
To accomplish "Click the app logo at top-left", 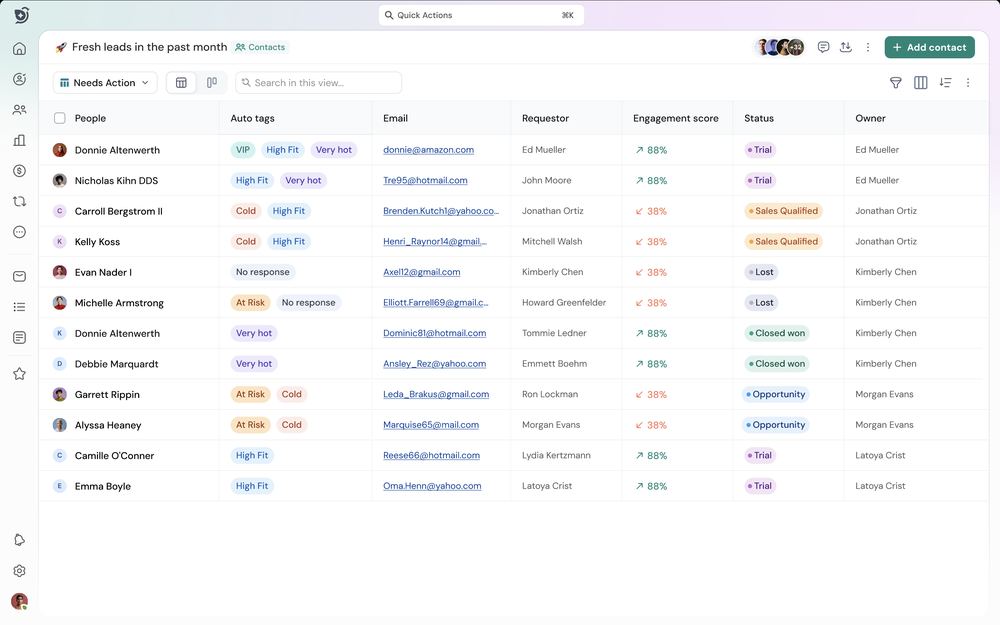I will (x=21, y=15).
